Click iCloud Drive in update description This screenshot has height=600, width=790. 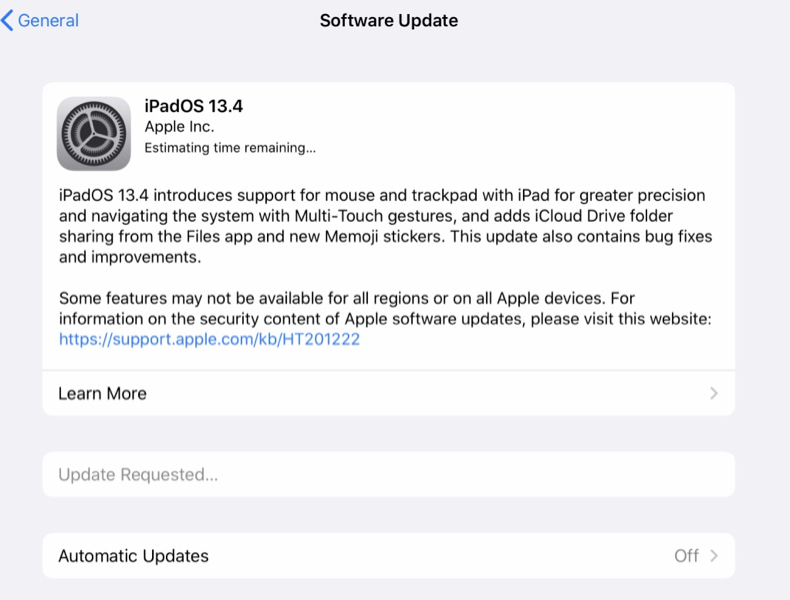(x=574, y=216)
